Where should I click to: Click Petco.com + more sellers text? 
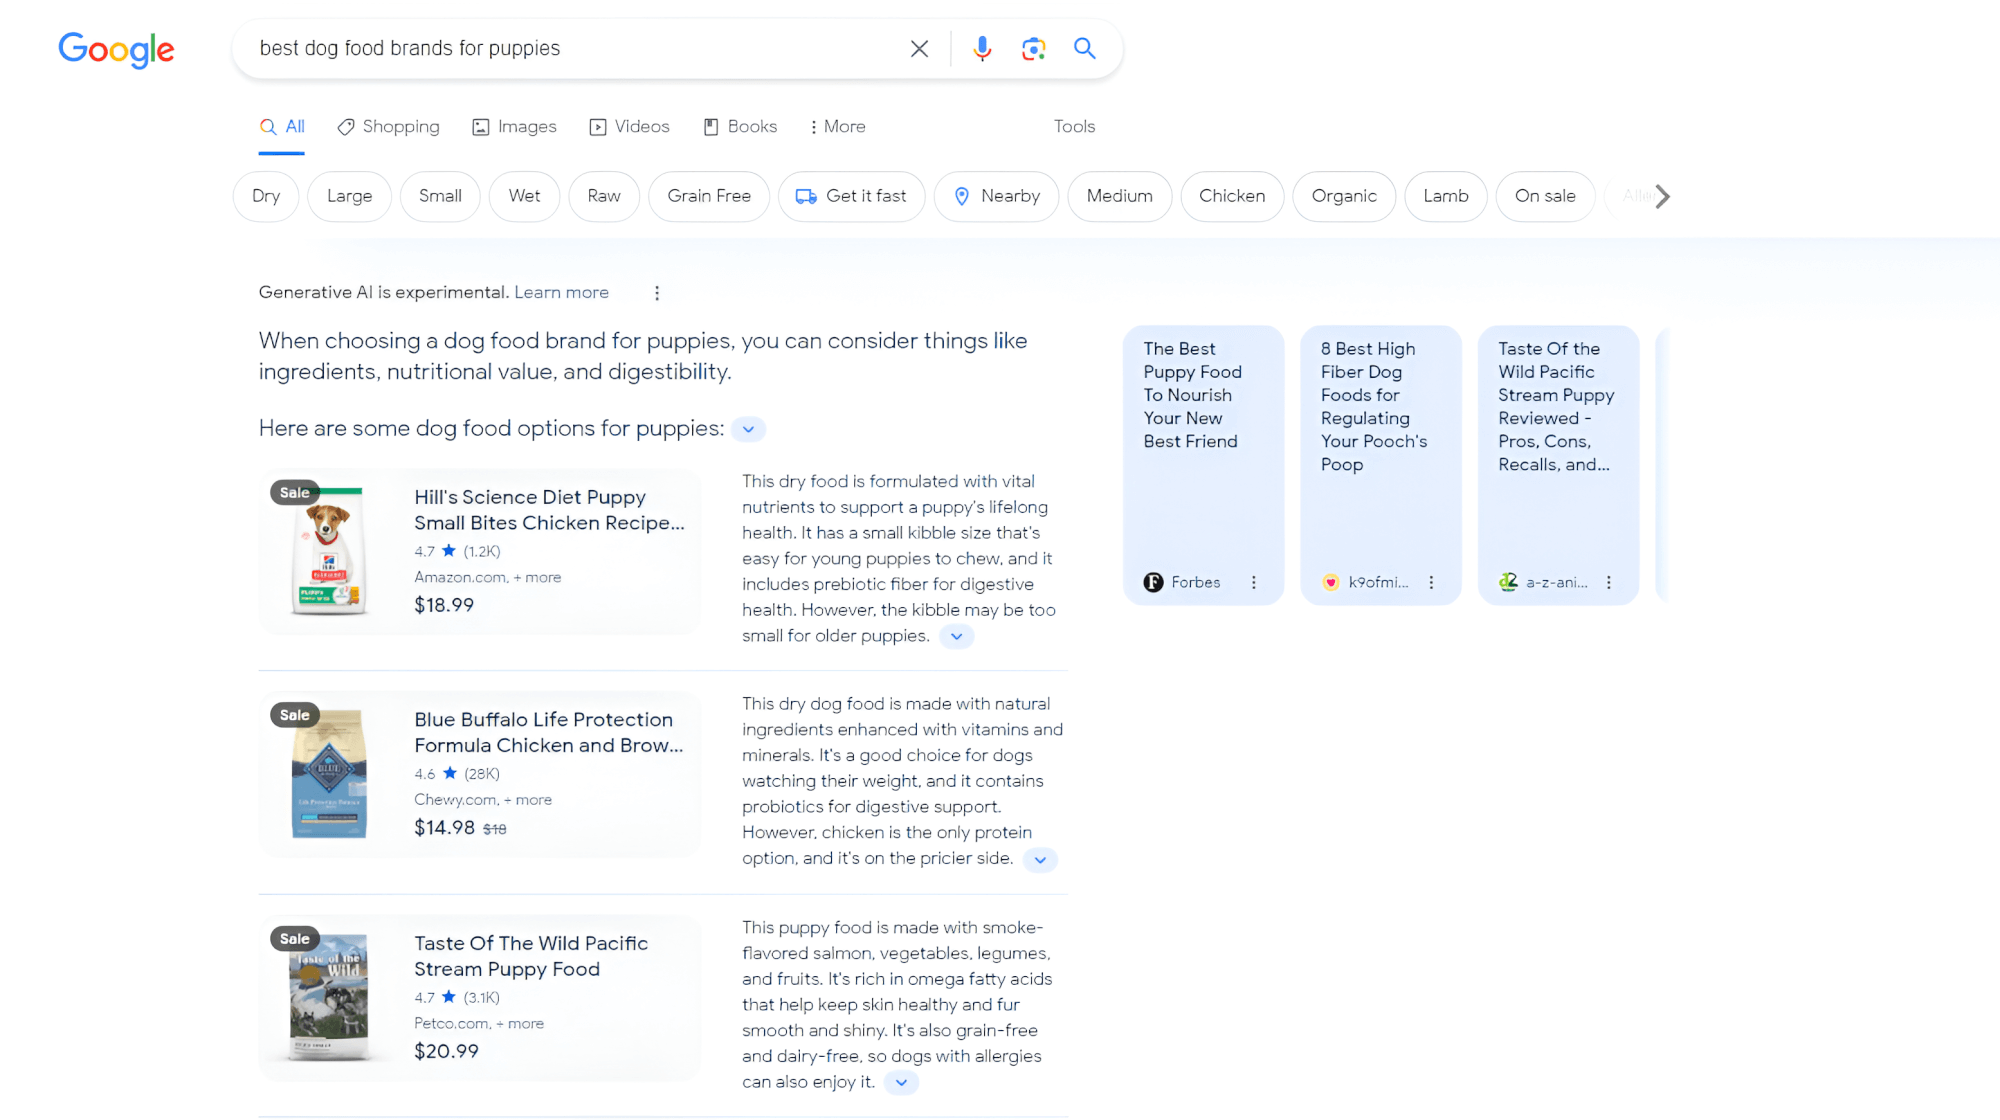[x=479, y=1023]
